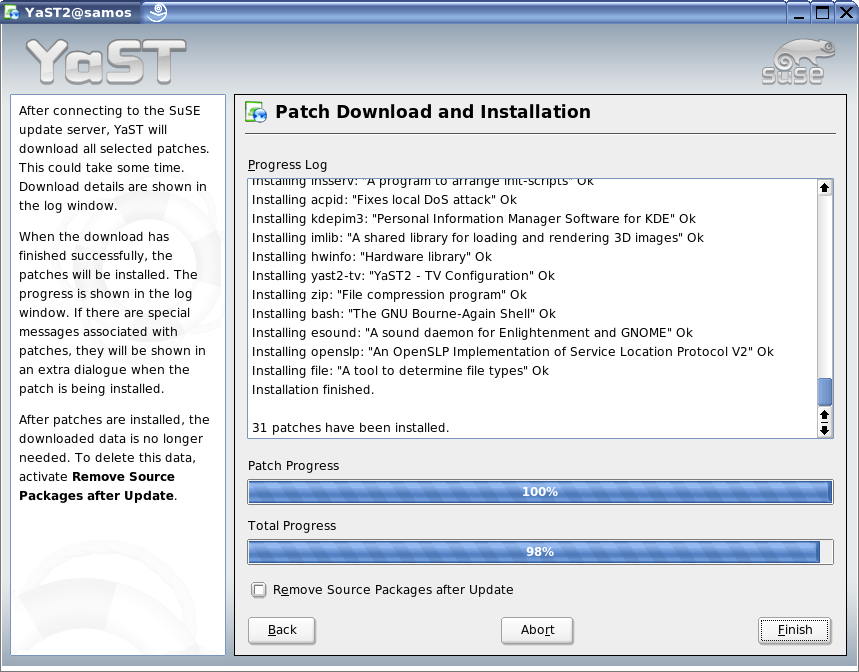859x672 pixels.
Task: Click the large YaST logo banner
Action: [x=106, y=61]
